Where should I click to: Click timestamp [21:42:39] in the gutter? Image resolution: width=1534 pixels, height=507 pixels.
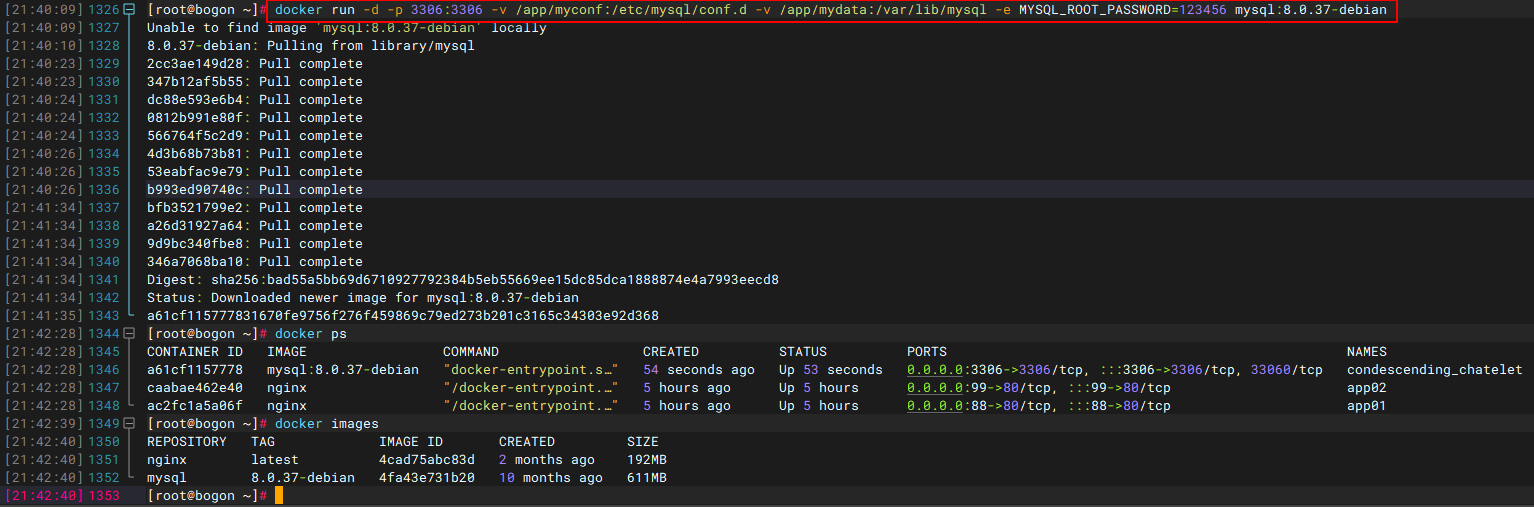pos(44,424)
